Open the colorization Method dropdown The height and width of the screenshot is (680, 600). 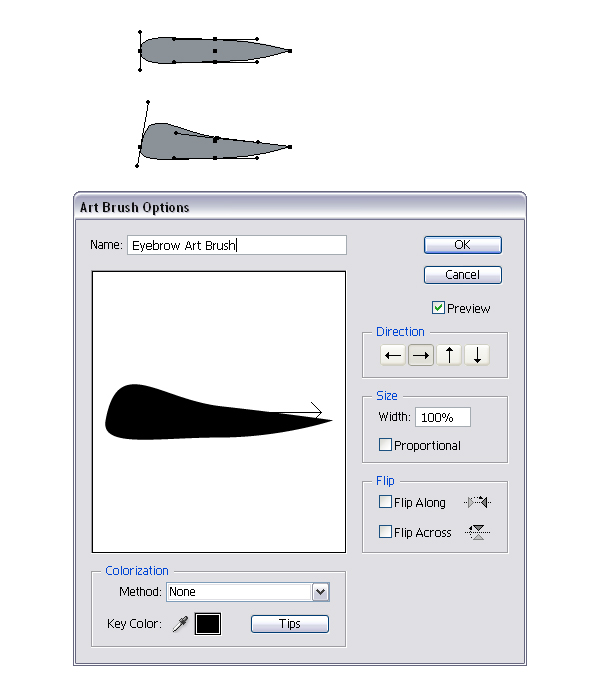point(320,592)
